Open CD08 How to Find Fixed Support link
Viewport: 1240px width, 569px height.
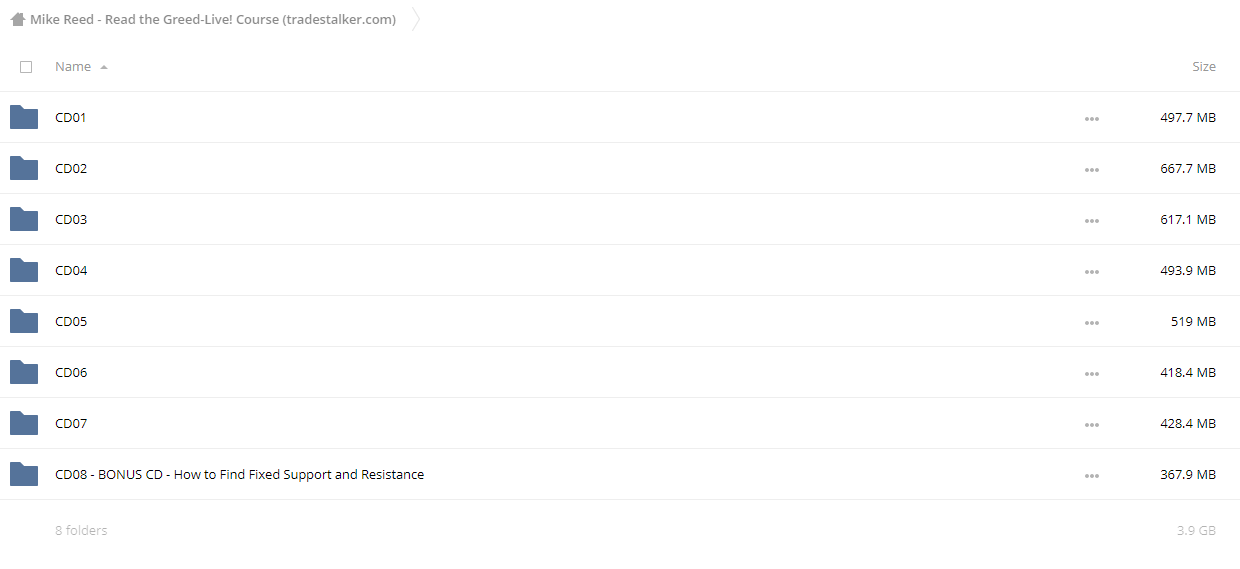(x=240, y=474)
